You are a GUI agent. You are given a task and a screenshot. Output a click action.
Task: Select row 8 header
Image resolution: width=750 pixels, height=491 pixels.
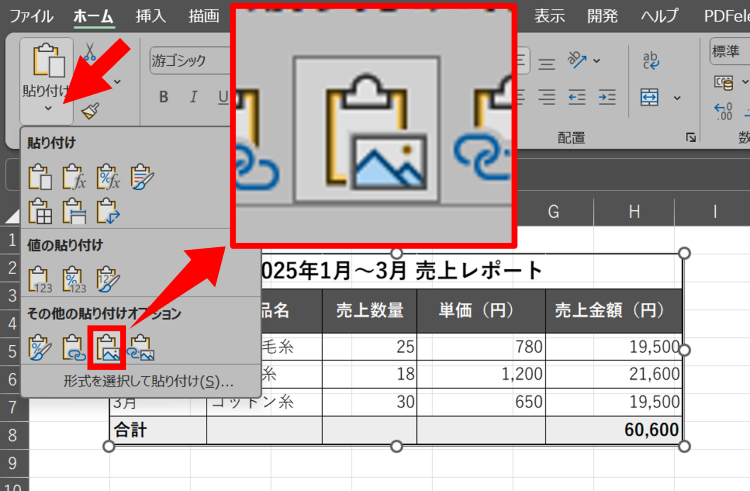(x=12, y=435)
